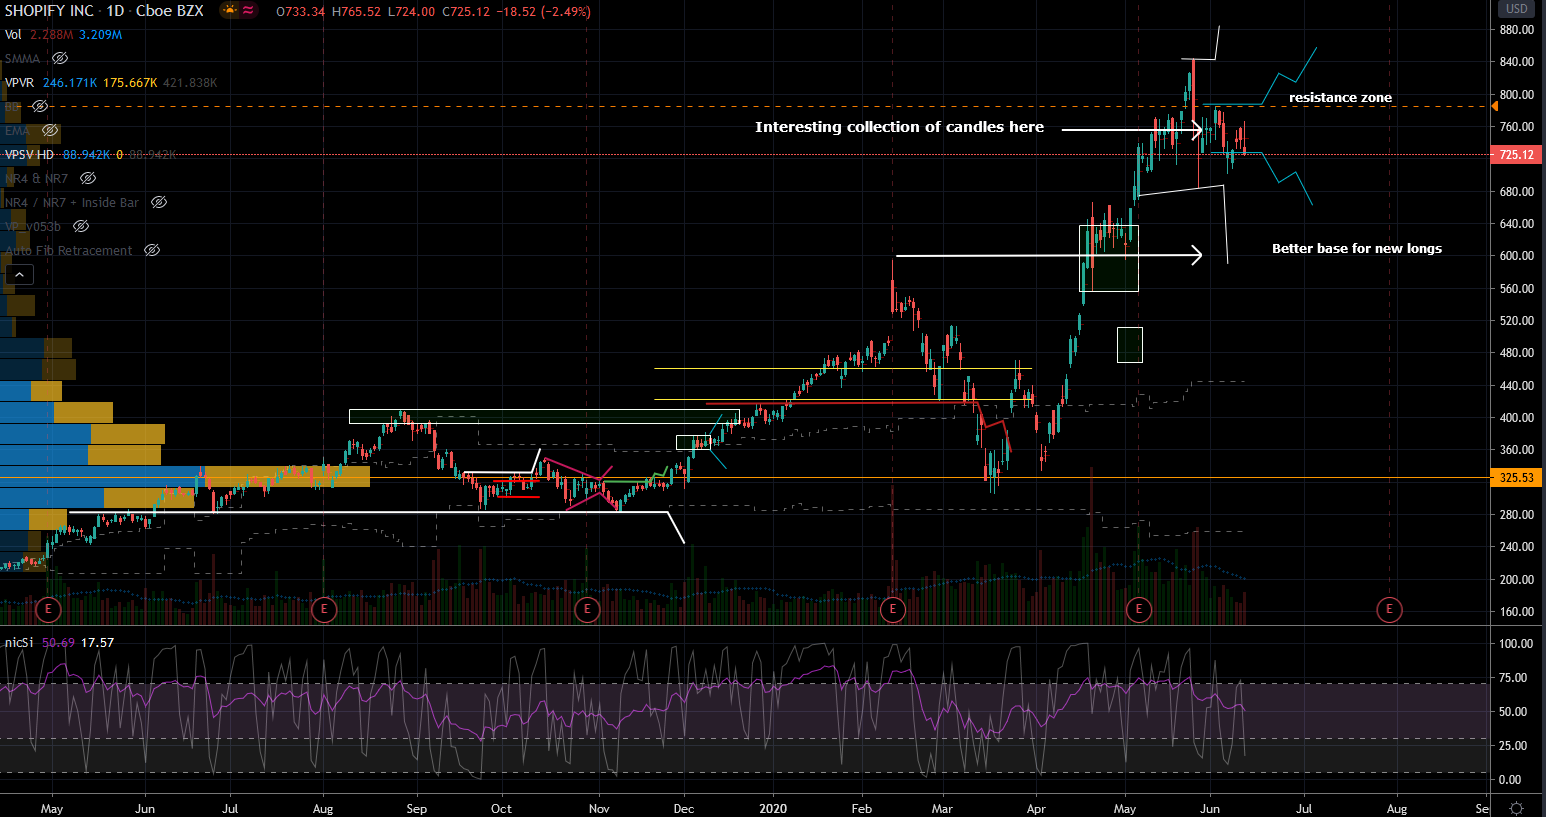1546x817 pixels.
Task: Collapse the indicator legend with the chevron button
Action: tap(19, 274)
